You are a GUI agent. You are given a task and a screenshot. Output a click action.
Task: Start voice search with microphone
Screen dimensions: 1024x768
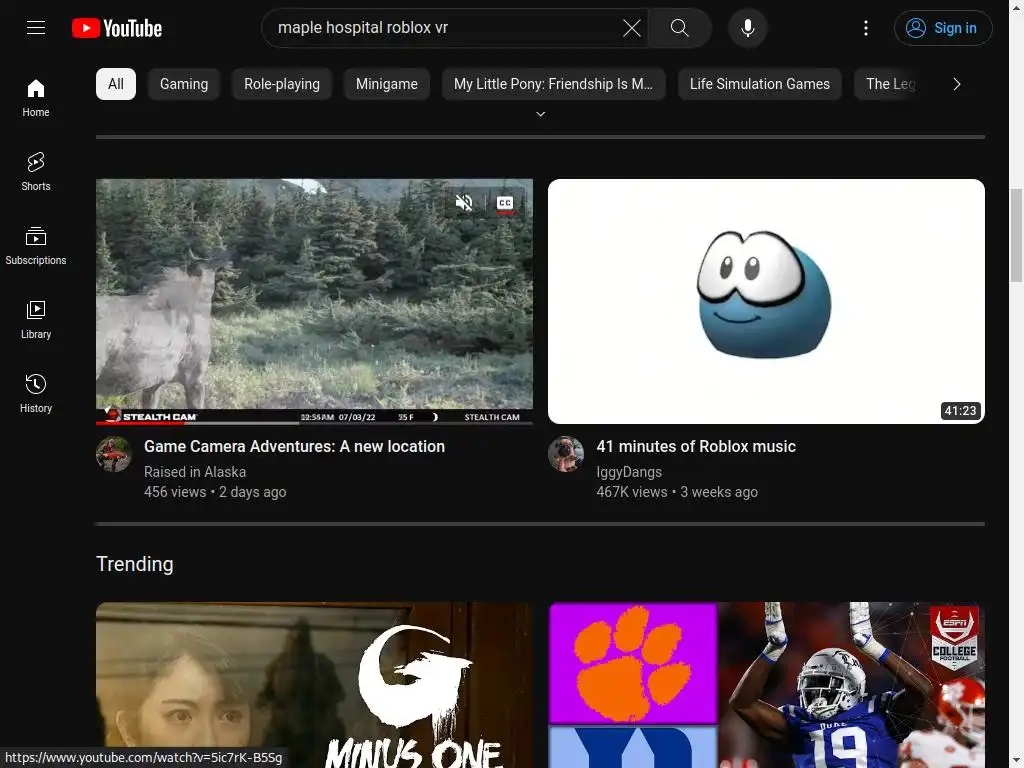pyautogui.click(x=748, y=28)
